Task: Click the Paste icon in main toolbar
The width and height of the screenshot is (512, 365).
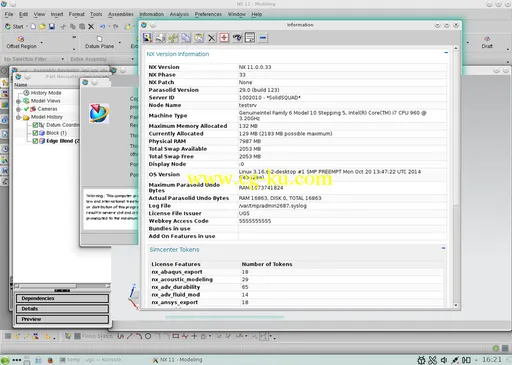Action: [82, 27]
